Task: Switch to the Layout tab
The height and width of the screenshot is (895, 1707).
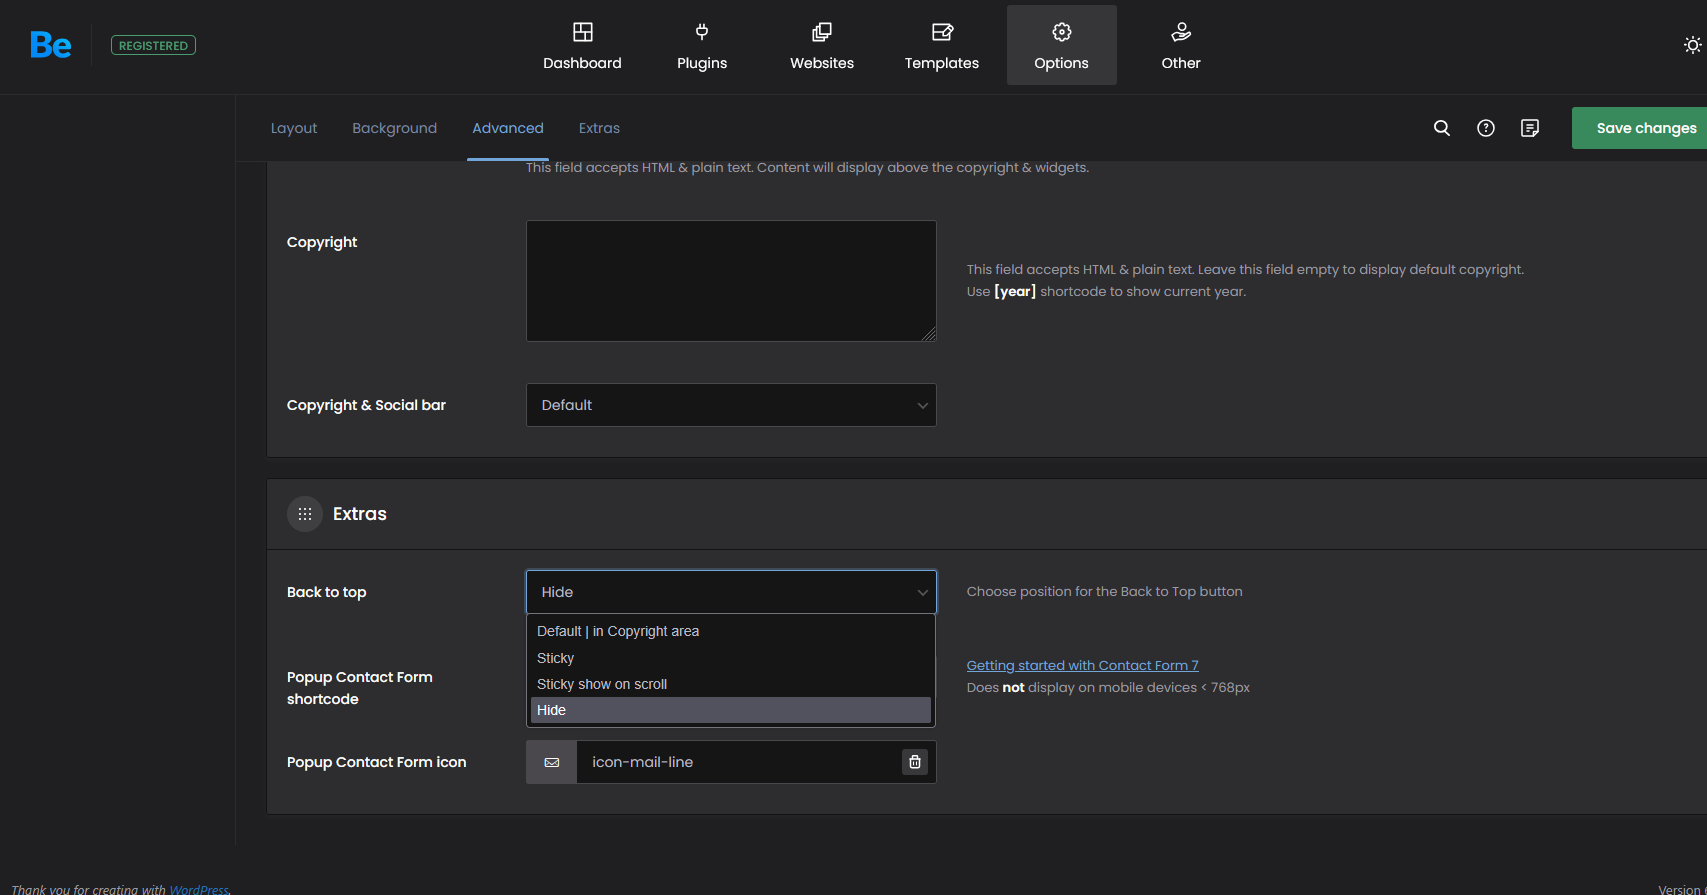Action: tap(294, 128)
